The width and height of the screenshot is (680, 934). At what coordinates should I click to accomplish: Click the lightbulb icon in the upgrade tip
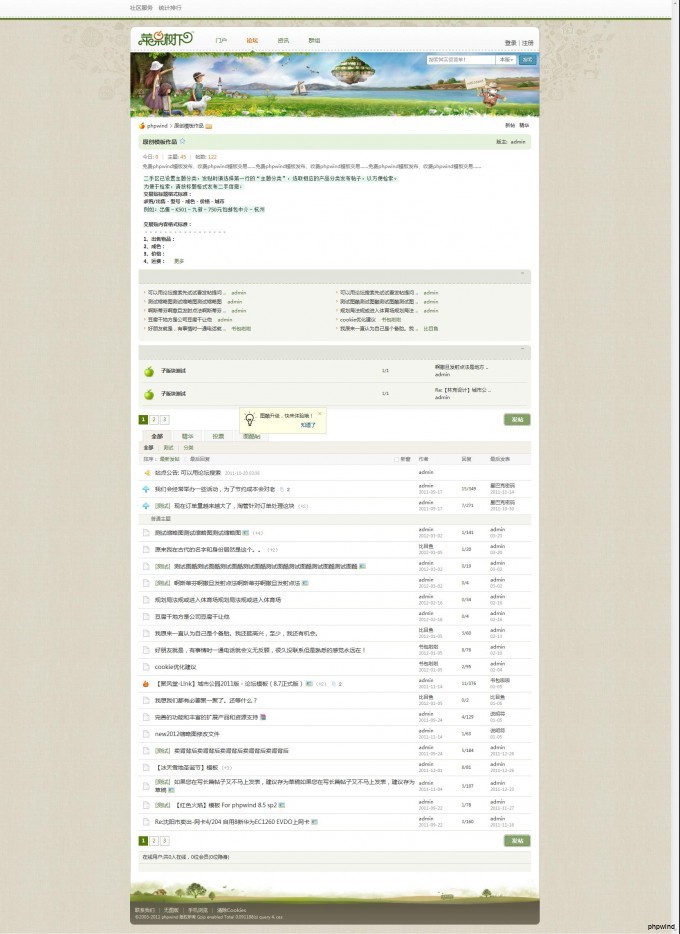point(249,419)
